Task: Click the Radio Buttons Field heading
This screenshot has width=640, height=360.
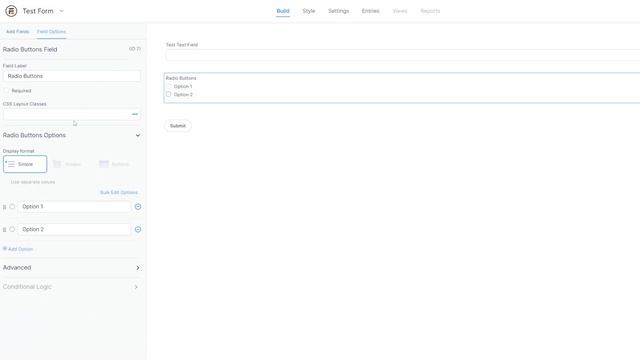Action: (x=30, y=49)
